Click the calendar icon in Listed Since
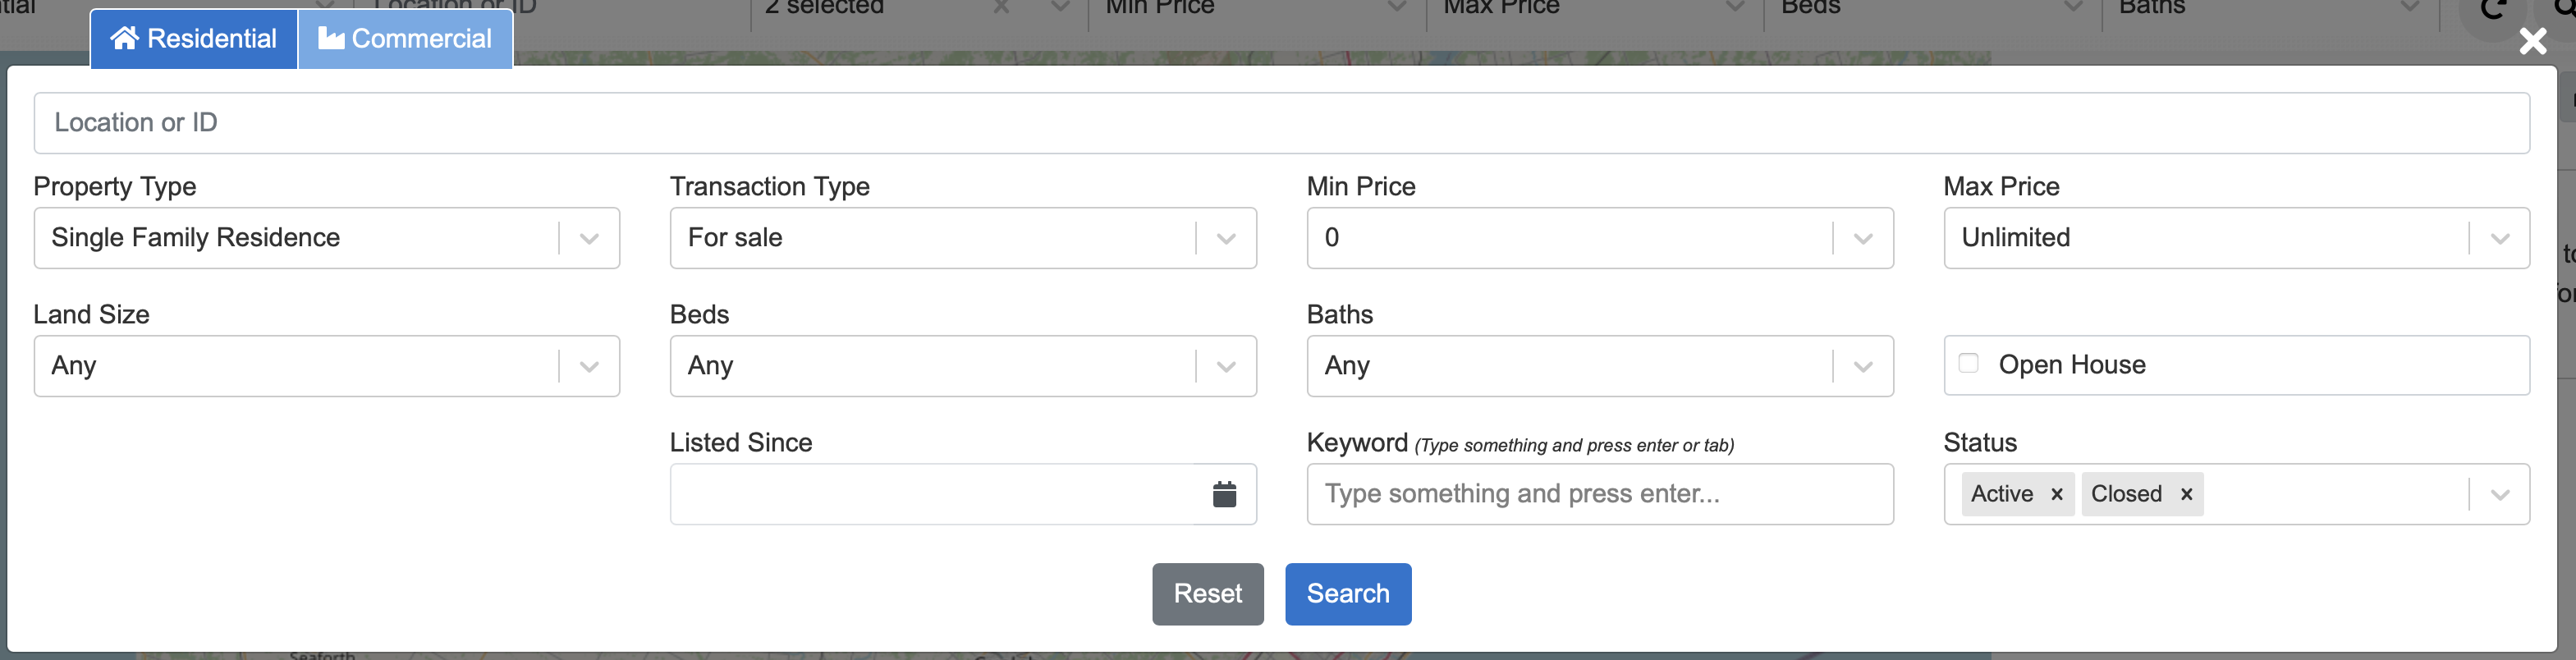The width and height of the screenshot is (2576, 660). pos(1224,494)
